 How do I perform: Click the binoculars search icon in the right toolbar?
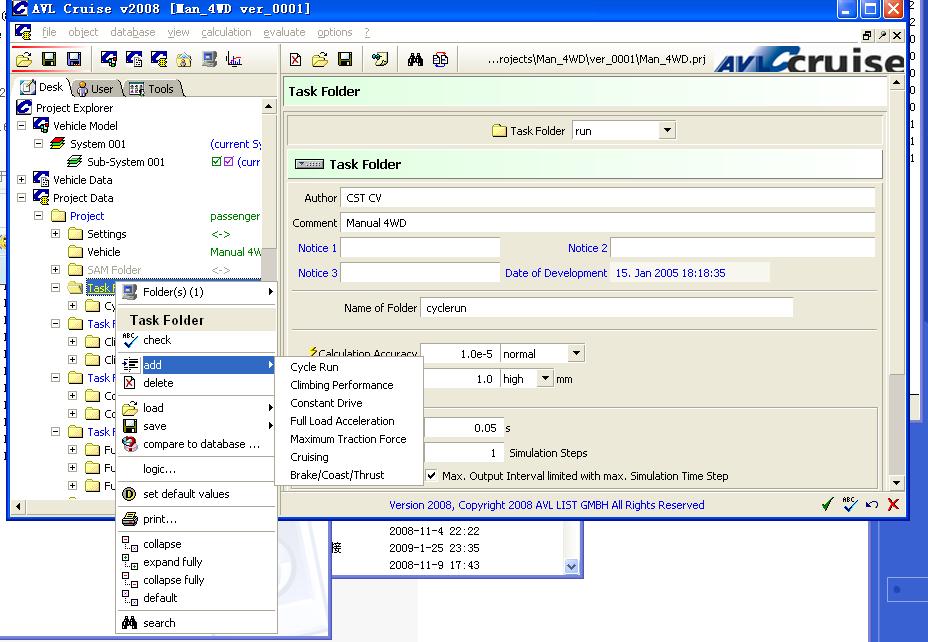click(415, 59)
